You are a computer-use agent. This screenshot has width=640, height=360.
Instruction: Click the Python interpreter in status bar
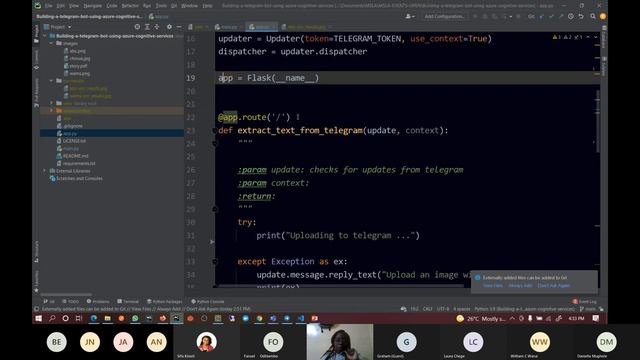(x=524, y=309)
